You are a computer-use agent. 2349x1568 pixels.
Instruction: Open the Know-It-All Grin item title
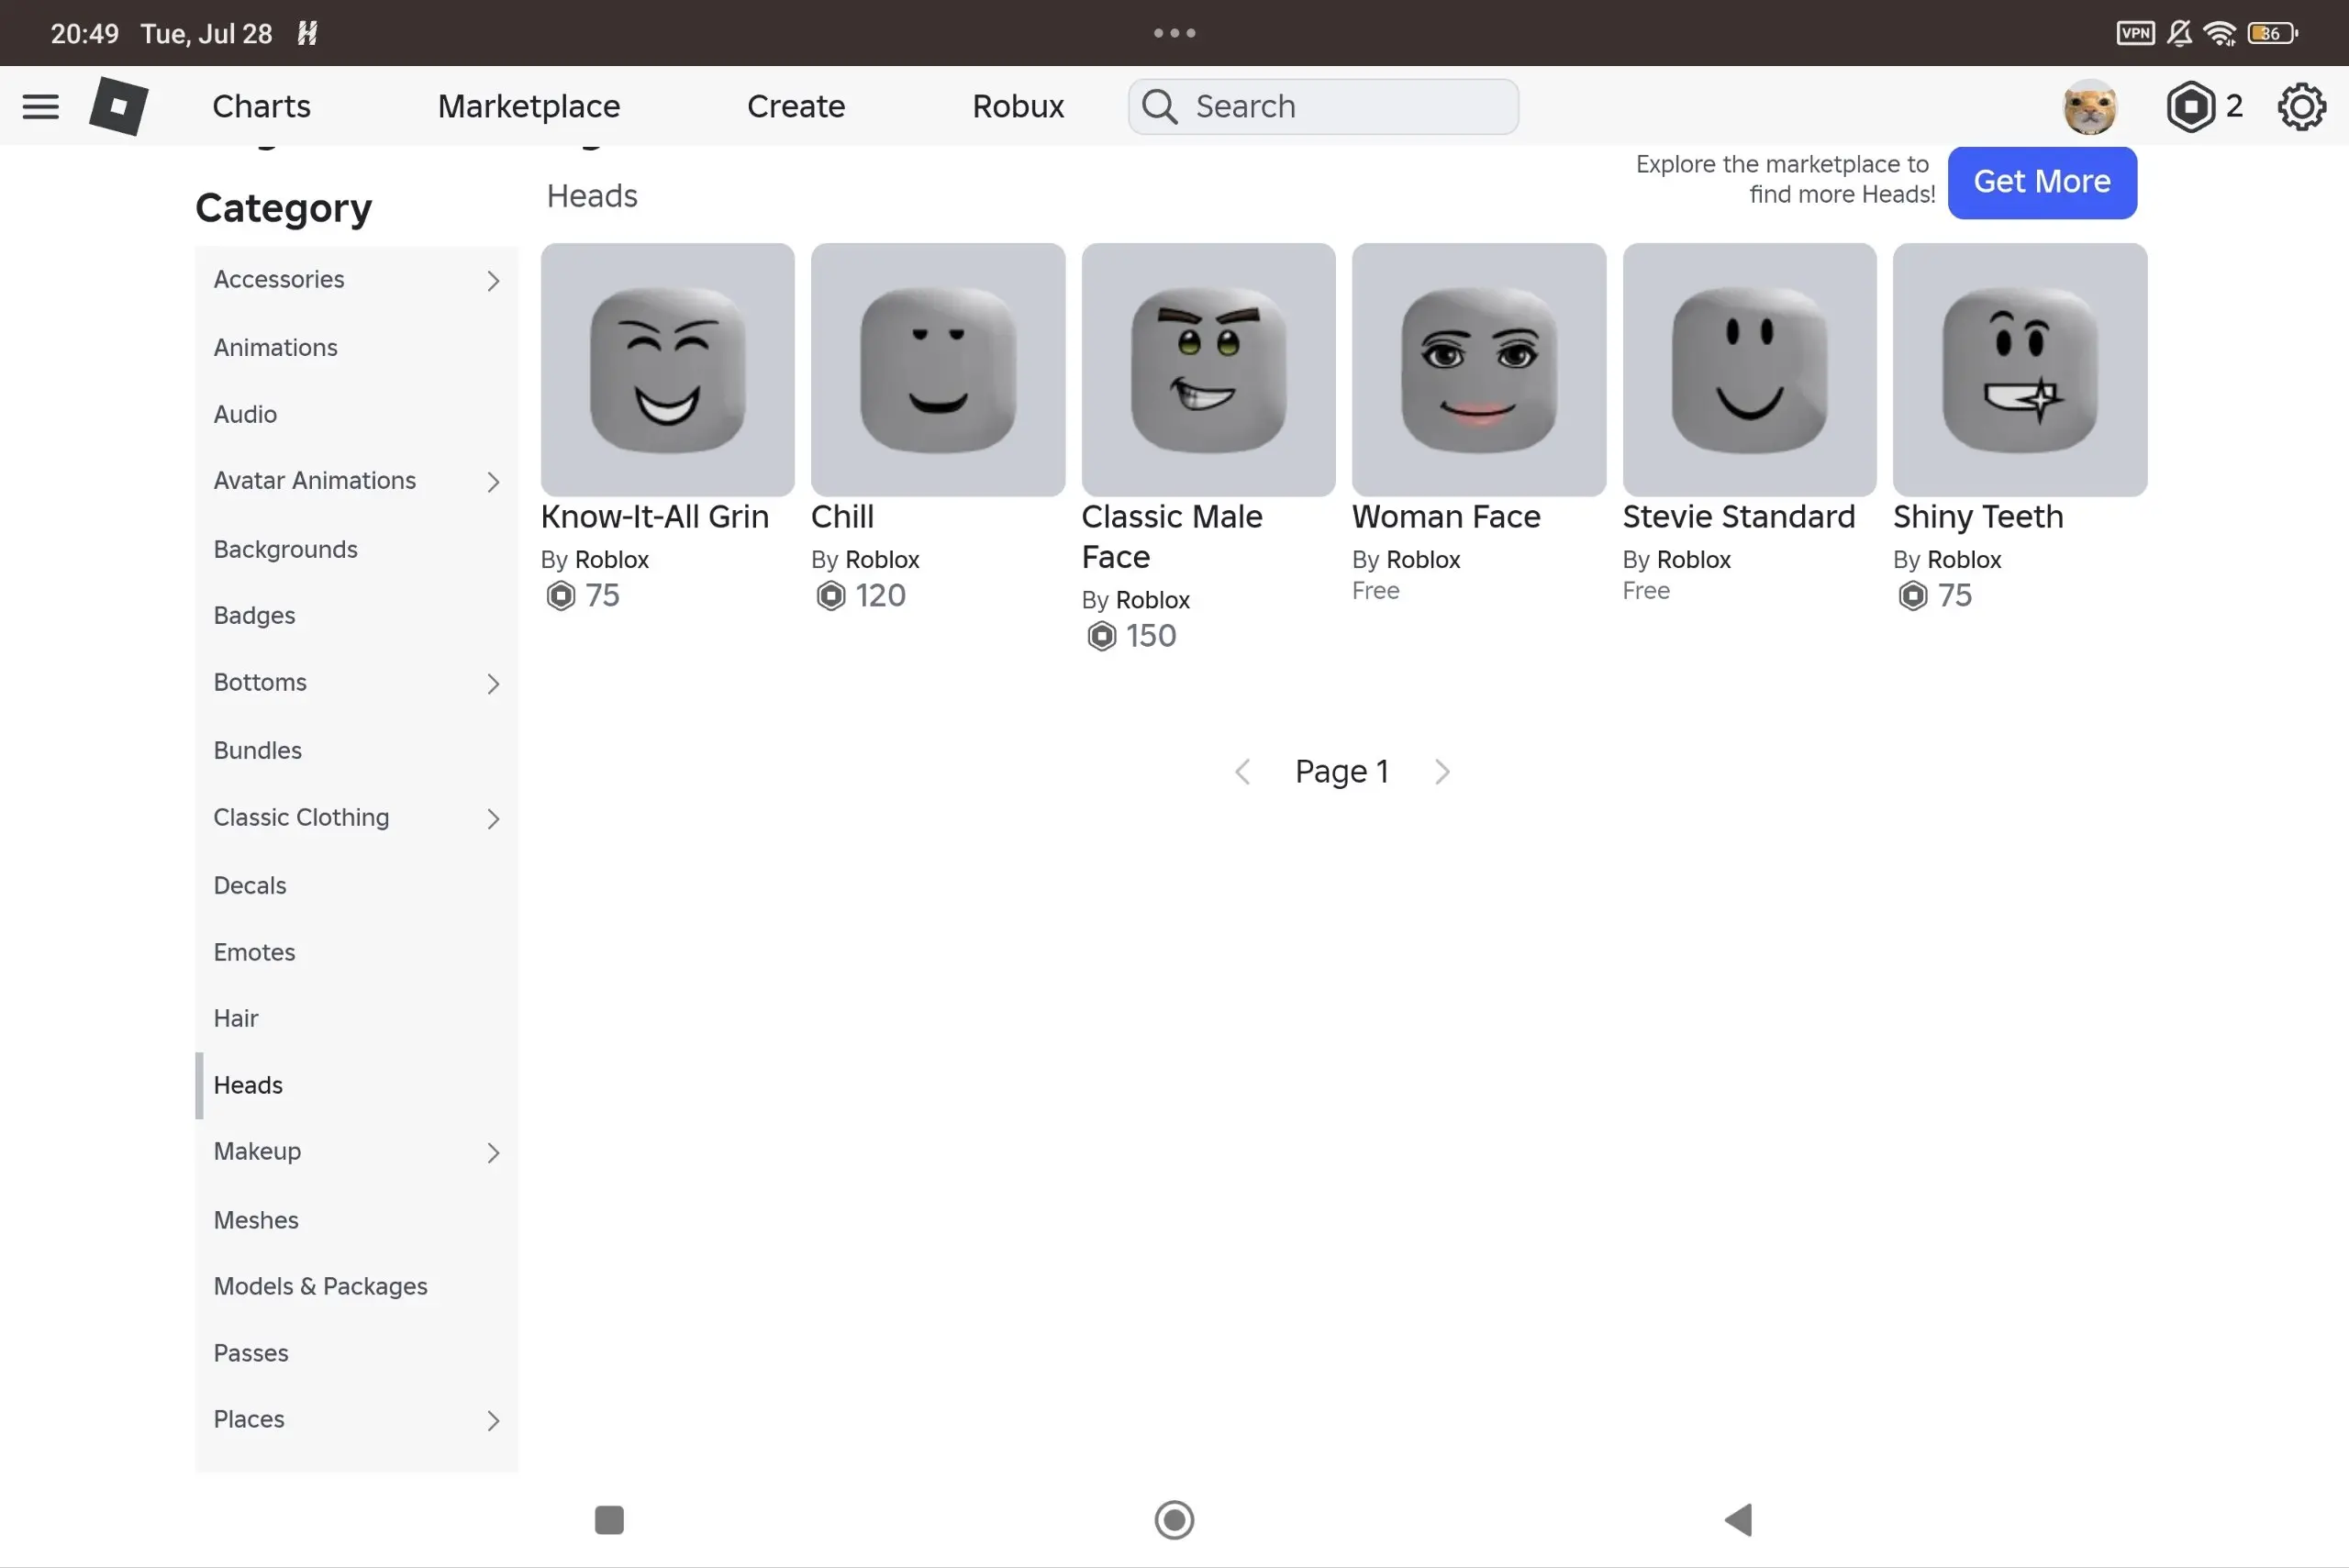[655, 517]
